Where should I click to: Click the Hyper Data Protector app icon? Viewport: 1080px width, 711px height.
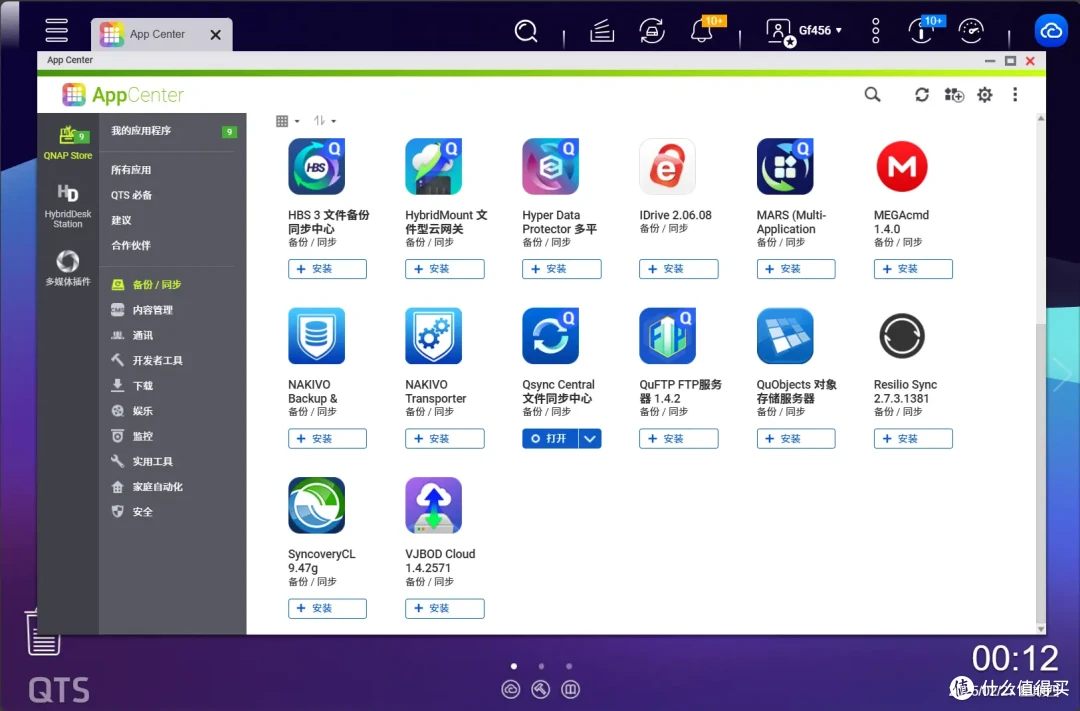[x=550, y=167]
